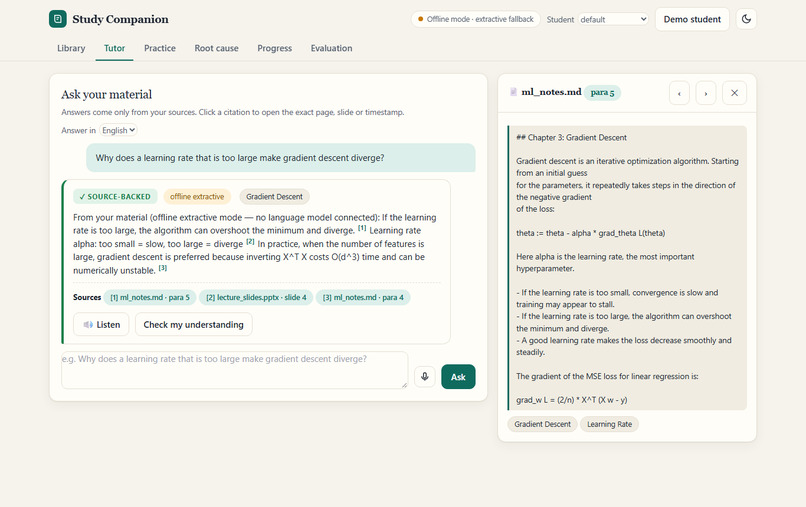
Task: Click the Offline mode status pill
Action: click(475, 19)
